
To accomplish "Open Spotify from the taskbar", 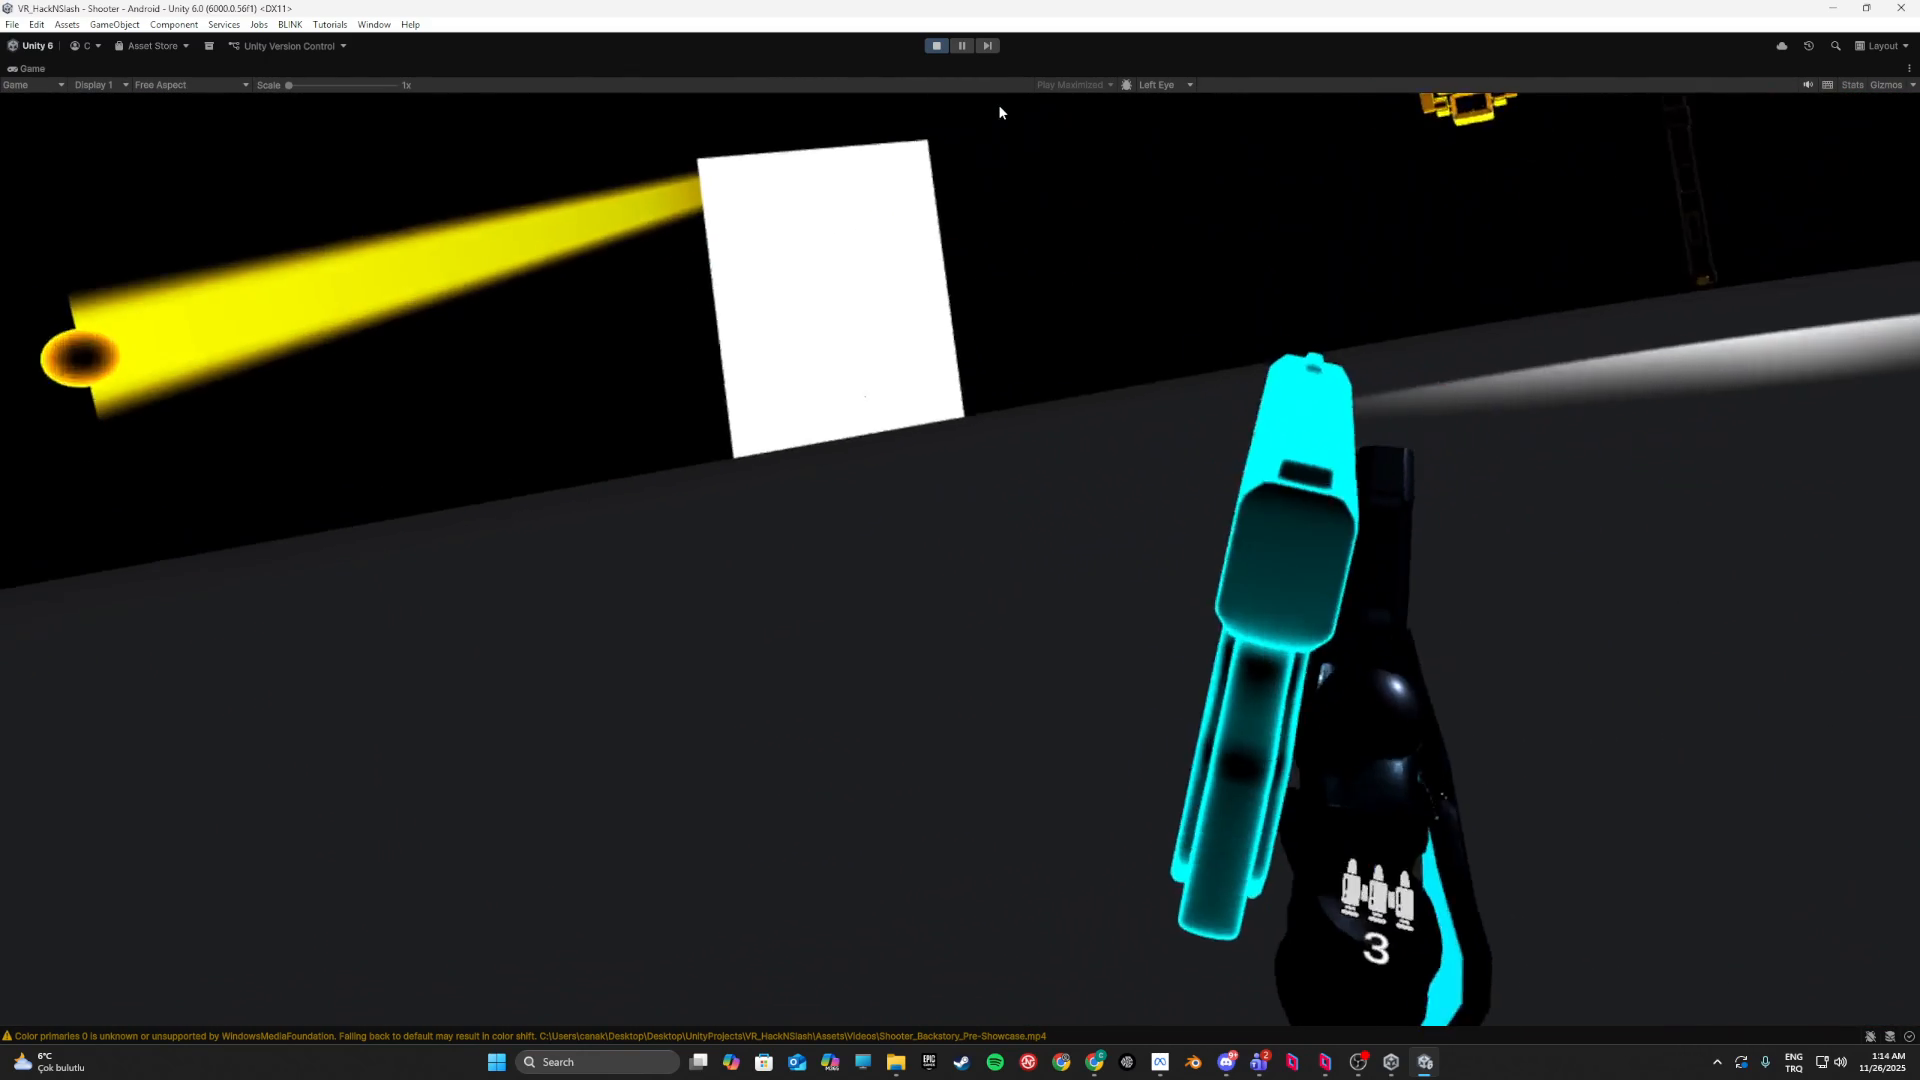I will click(x=995, y=1062).
